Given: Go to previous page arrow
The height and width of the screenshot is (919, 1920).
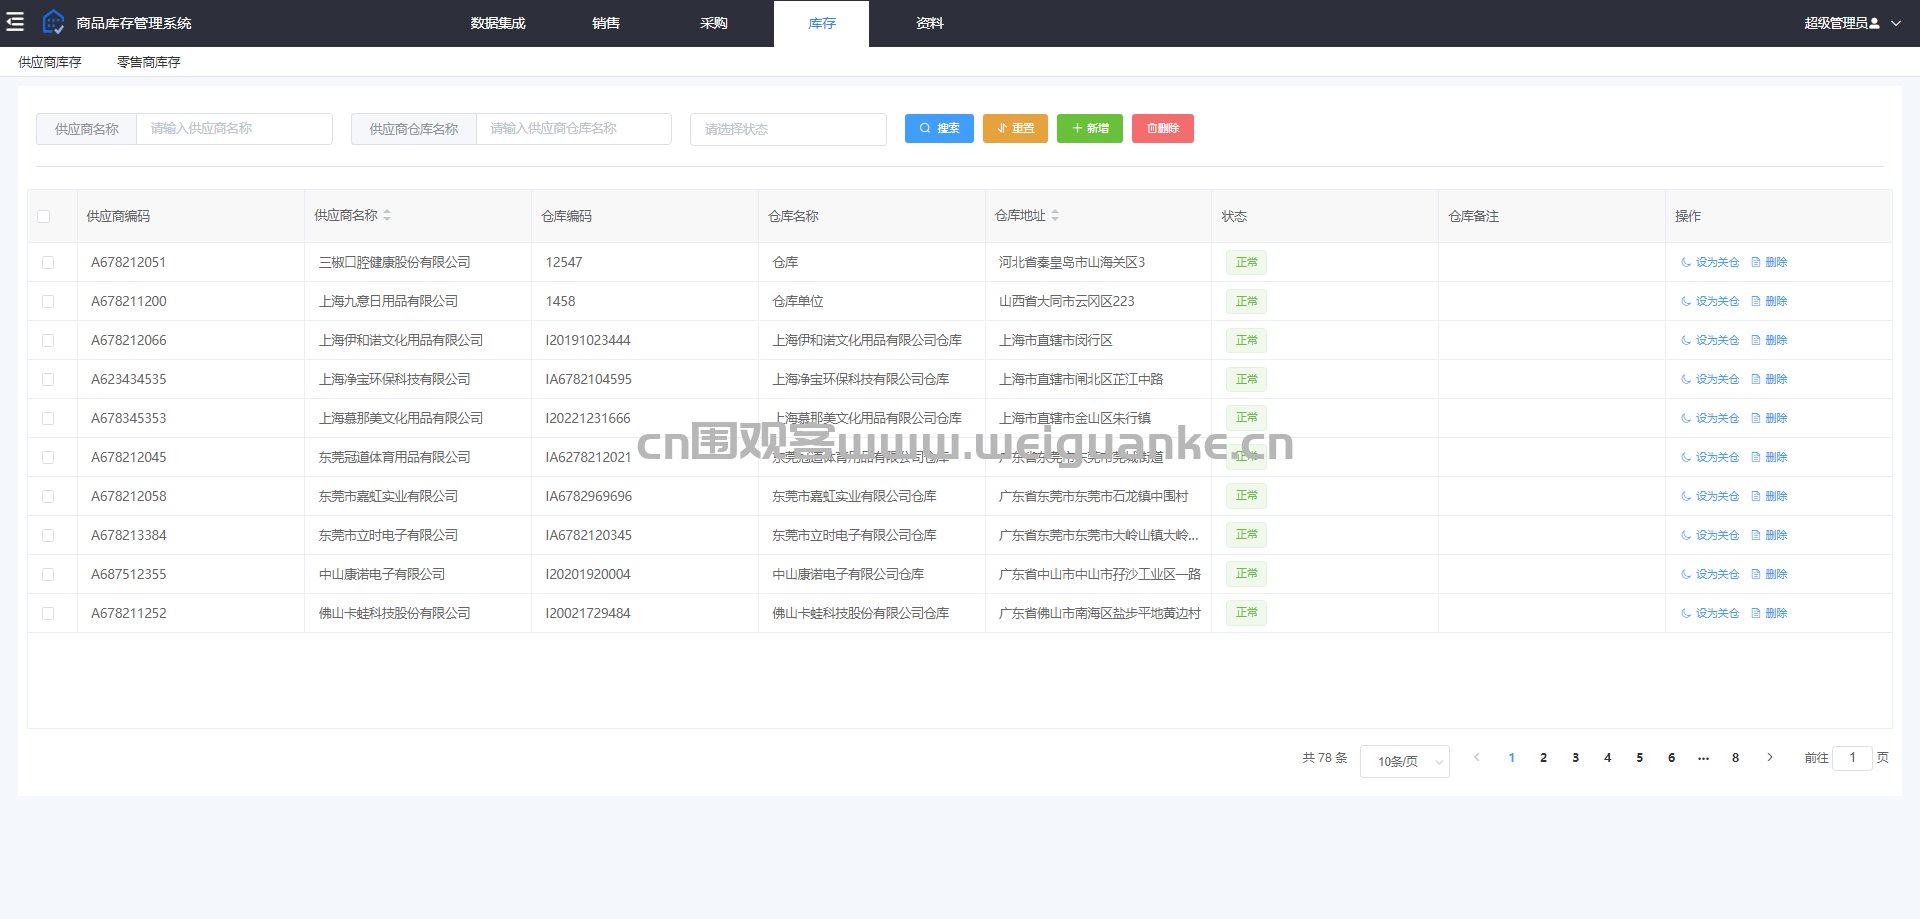Looking at the screenshot, I should pos(1477,757).
